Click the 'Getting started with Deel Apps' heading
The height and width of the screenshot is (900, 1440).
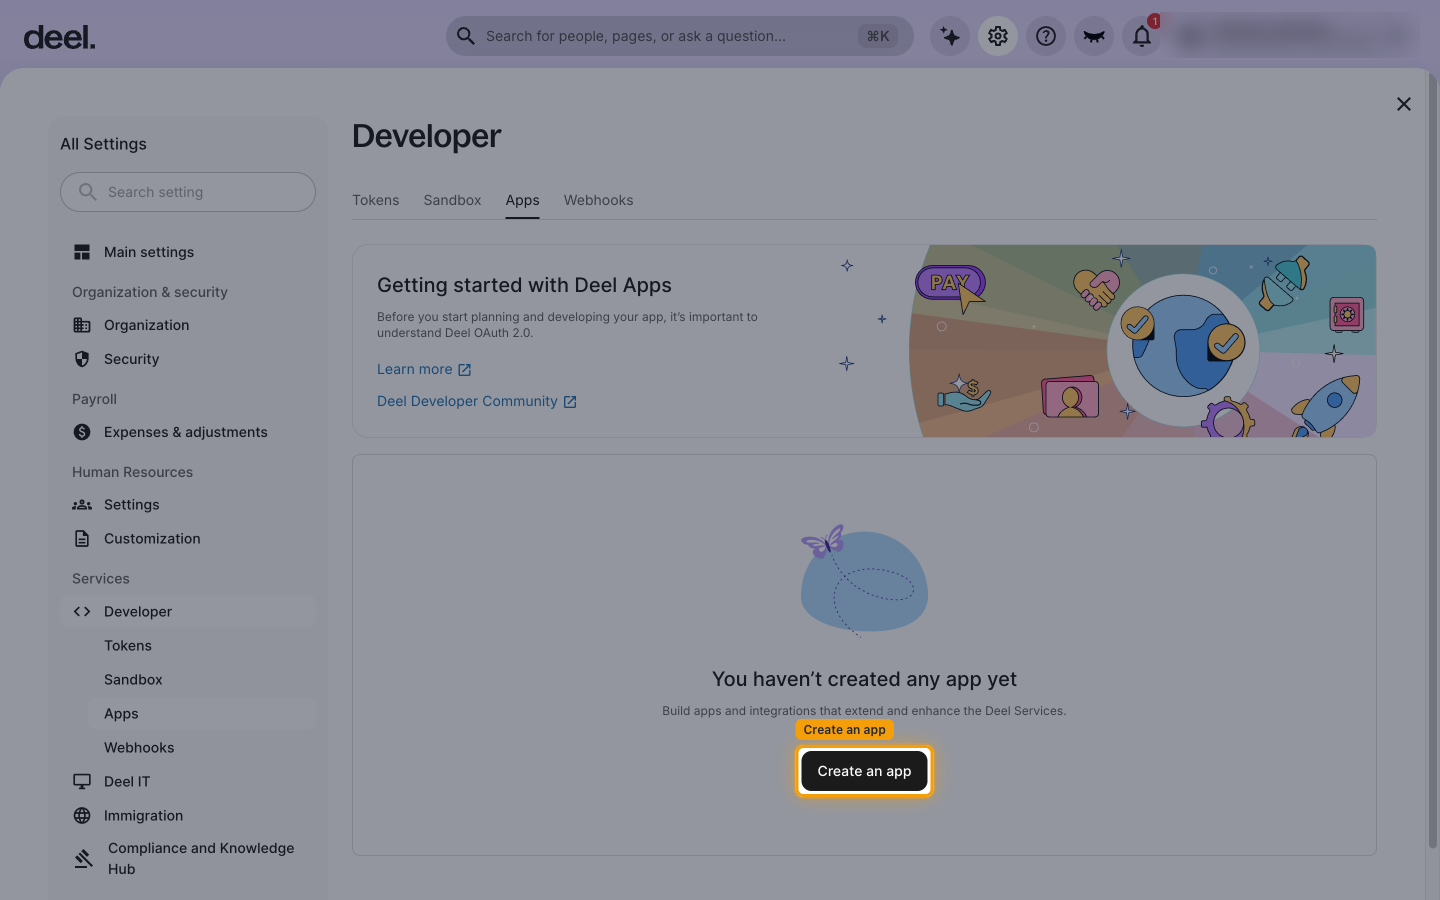pos(524,285)
